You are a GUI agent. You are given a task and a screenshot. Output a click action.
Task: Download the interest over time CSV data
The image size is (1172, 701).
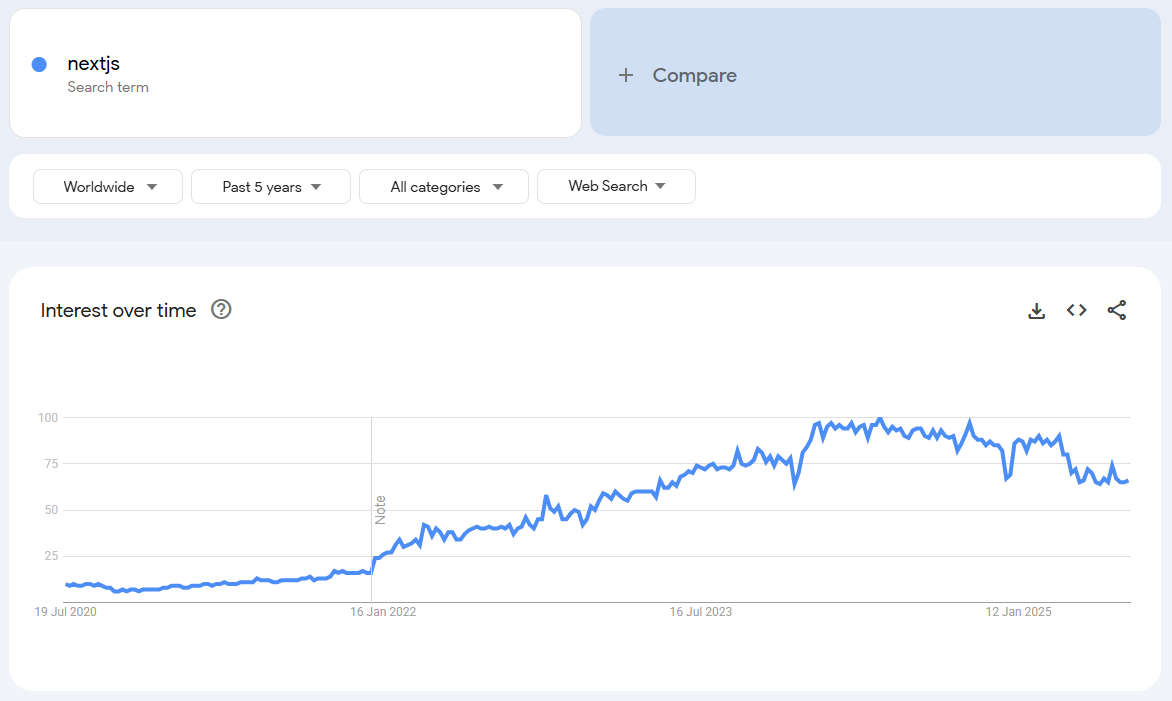1036,310
